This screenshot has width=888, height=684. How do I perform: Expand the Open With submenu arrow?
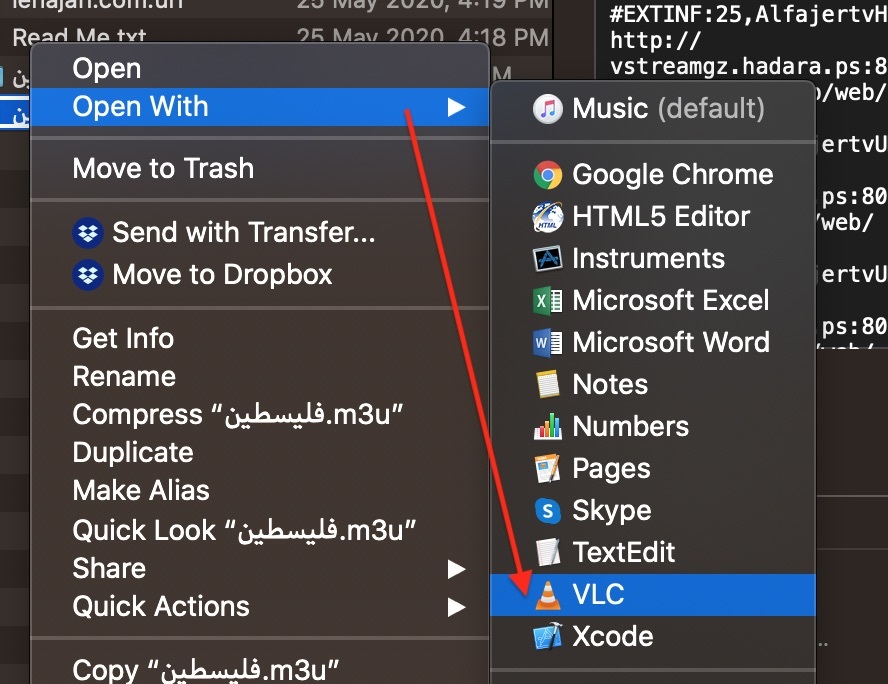click(456, 107)
